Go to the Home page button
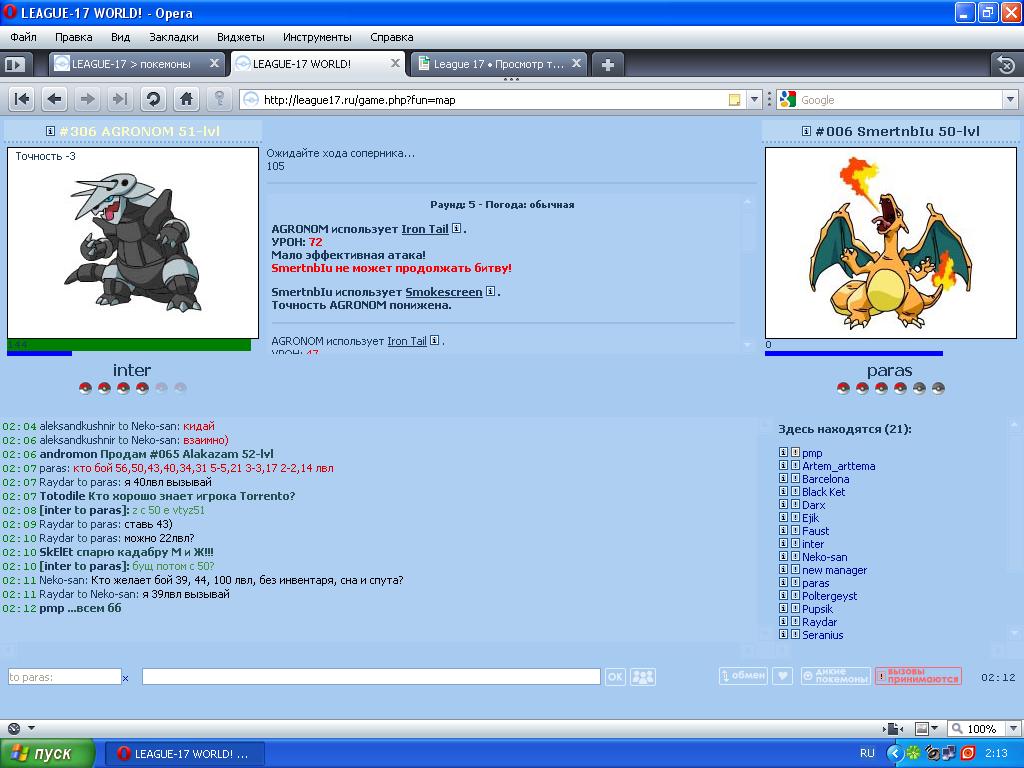The height and width of the screenshot is (768, 1024). pyautogui.click(x=186, y=99)
